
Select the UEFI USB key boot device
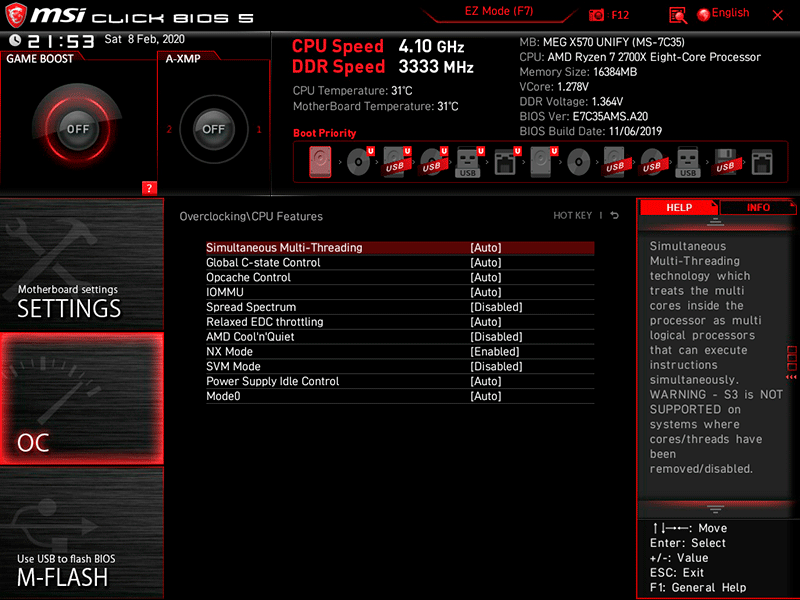(x=469, y=162)
